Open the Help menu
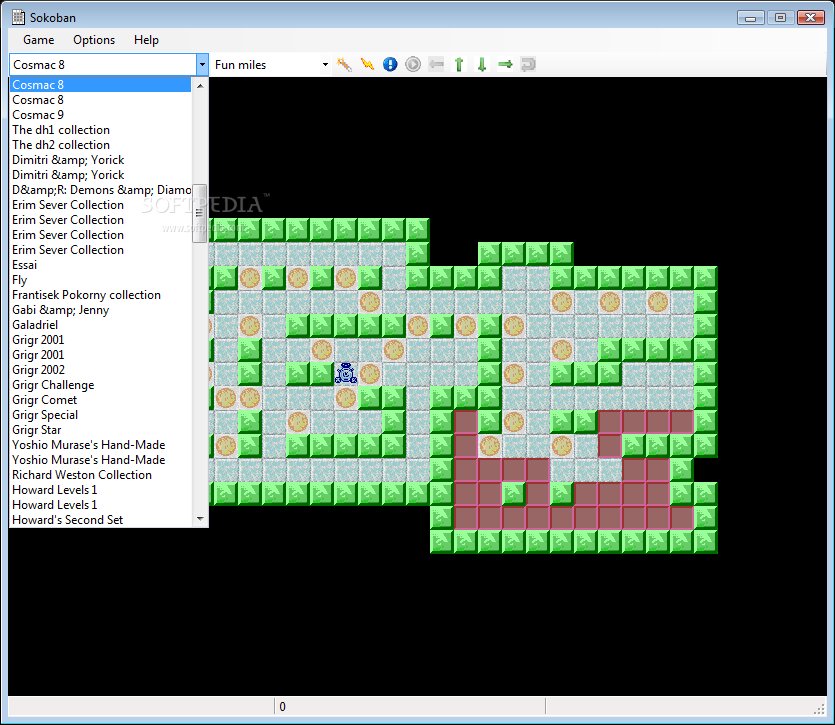The height and width of the screenshot is (725, 835). [x=146, y=40]
